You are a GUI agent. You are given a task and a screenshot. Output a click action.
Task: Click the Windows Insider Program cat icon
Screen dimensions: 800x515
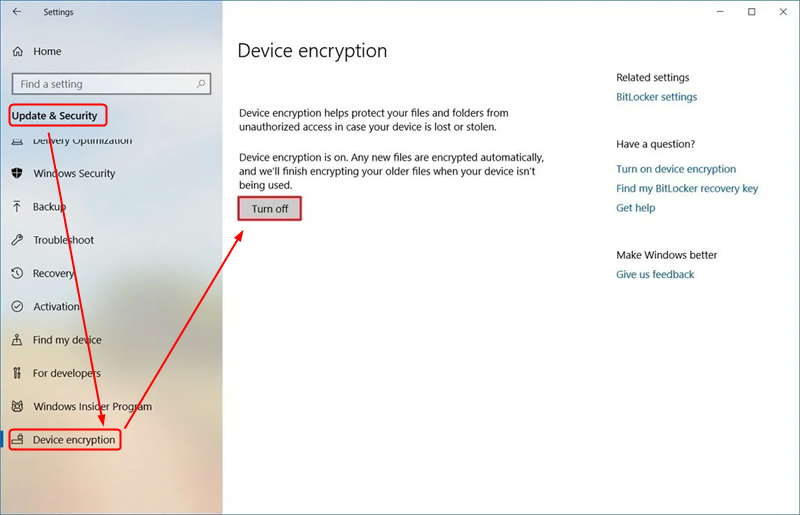(x=17, y=406)
